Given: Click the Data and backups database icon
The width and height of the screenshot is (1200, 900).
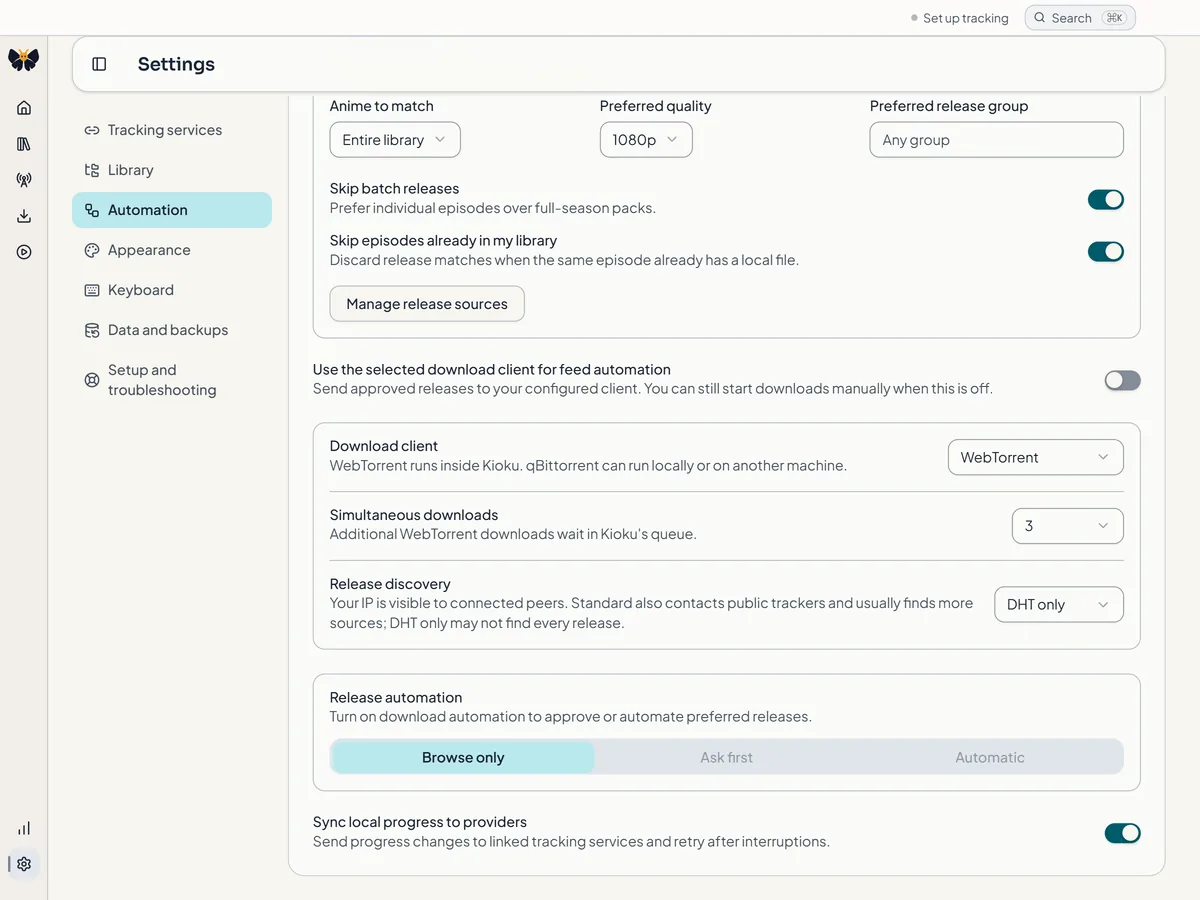Looking at the screenshot, I should point(92,330).
